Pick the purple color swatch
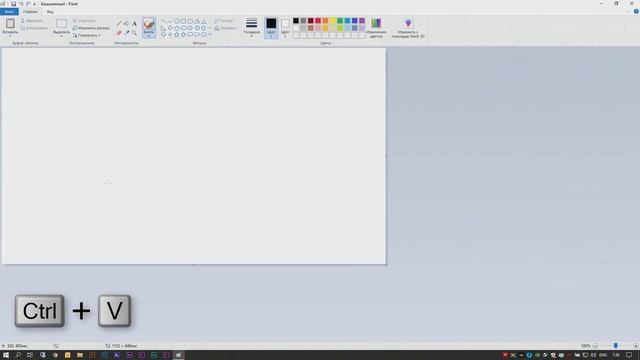Image resolution: width=640 pixels, height=360 pixels. [x=362, y=21]
